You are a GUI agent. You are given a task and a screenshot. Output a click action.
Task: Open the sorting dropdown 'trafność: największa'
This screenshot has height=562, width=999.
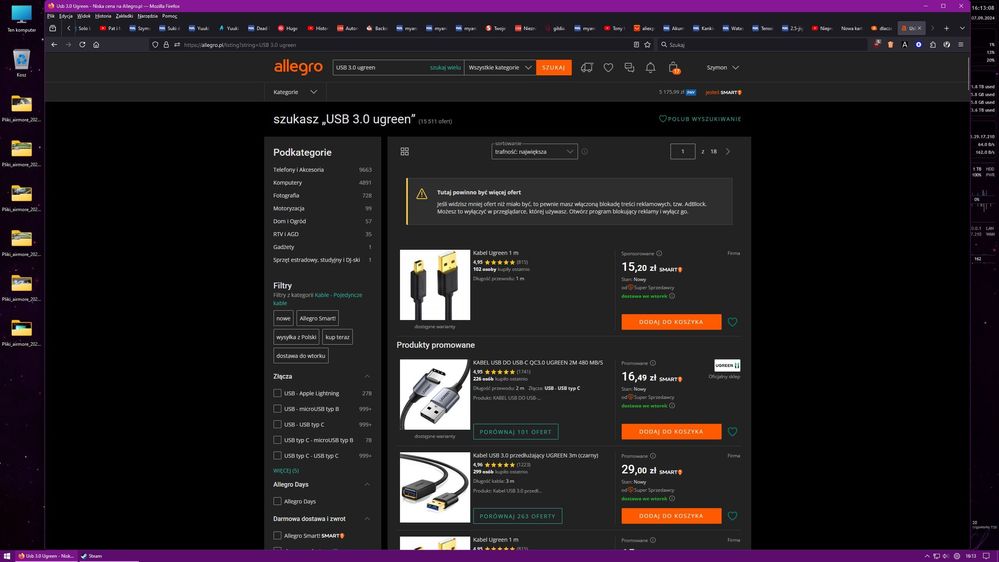pyautogui.click(x=534, y=152)
